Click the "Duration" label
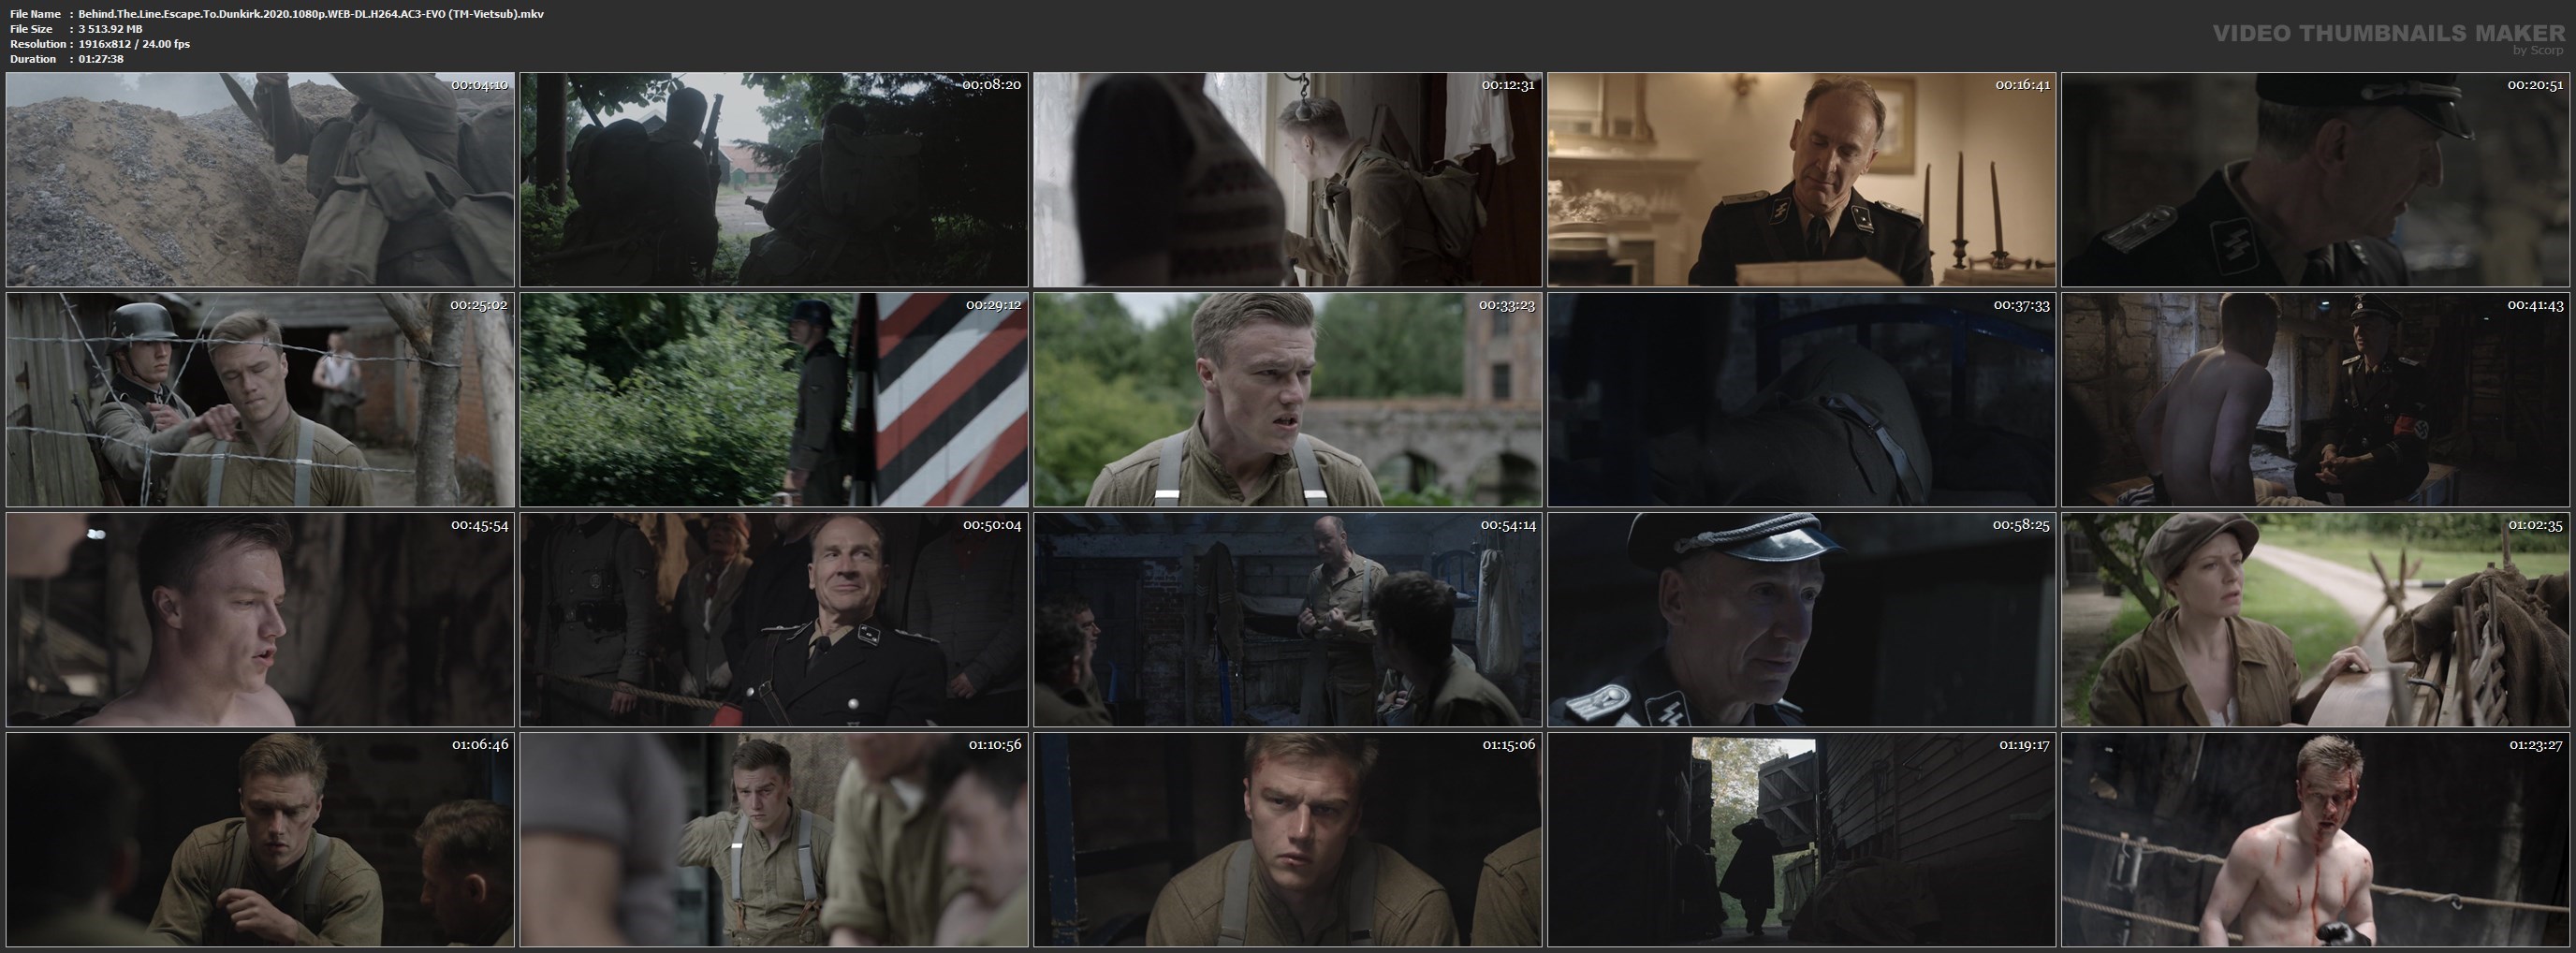This screenshot has height=953, width=2576. [x=33, y=59]
